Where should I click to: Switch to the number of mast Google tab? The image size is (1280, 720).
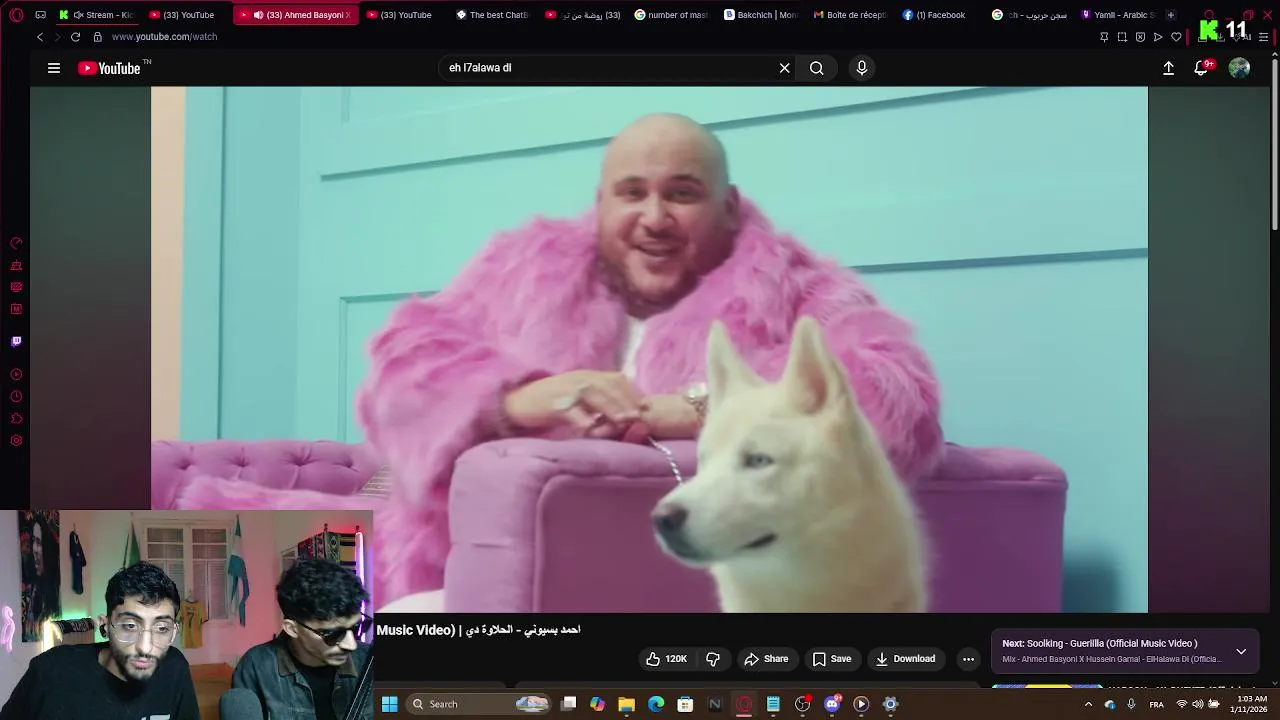click(x=672, y=15)
